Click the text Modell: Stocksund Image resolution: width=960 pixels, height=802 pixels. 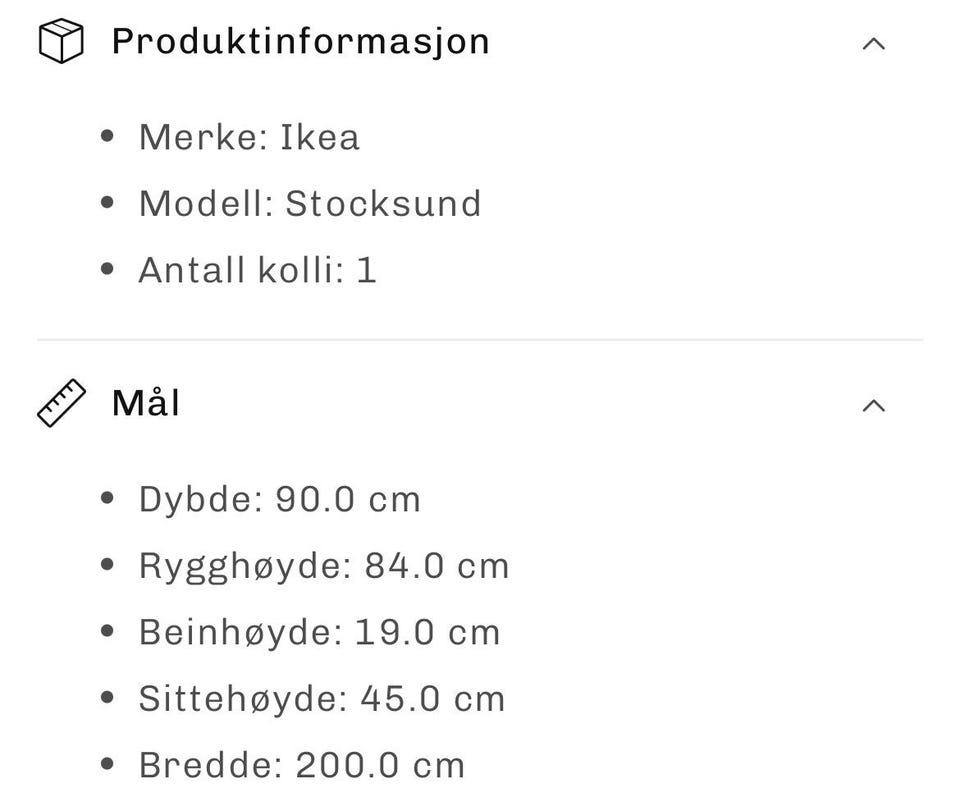click(310, 203)
